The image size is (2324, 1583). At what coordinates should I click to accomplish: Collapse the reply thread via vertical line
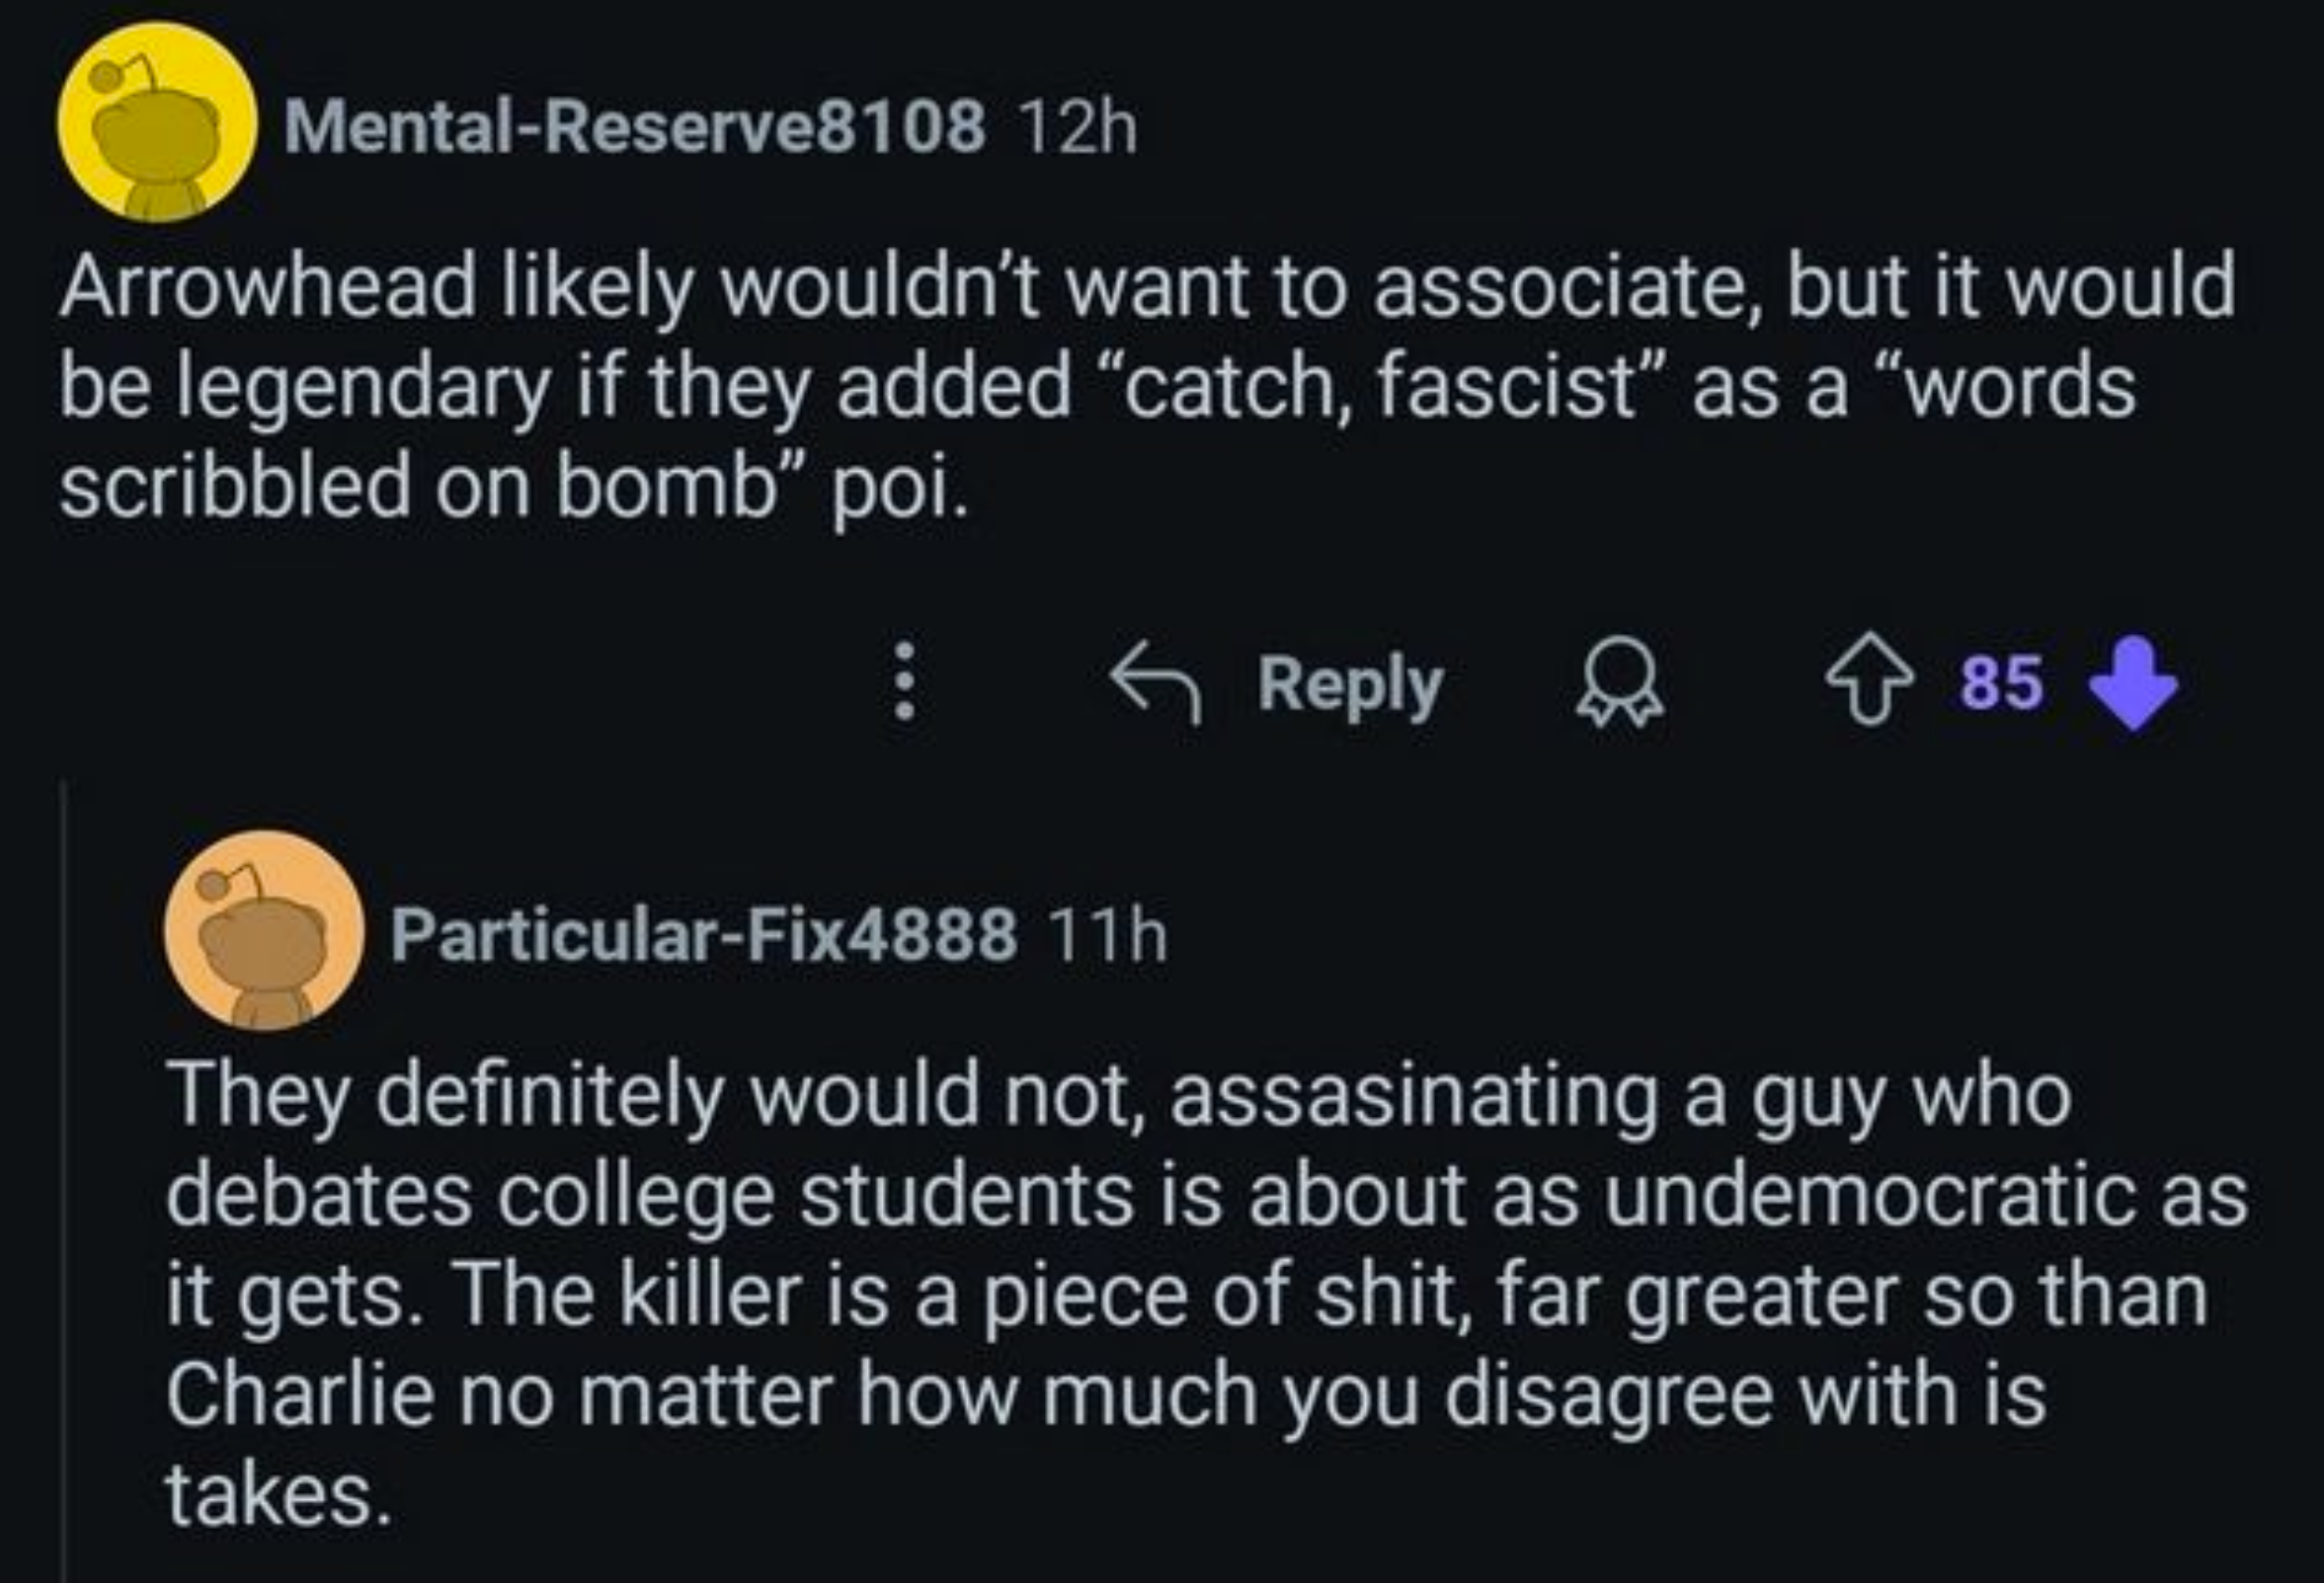[64, 1180]
